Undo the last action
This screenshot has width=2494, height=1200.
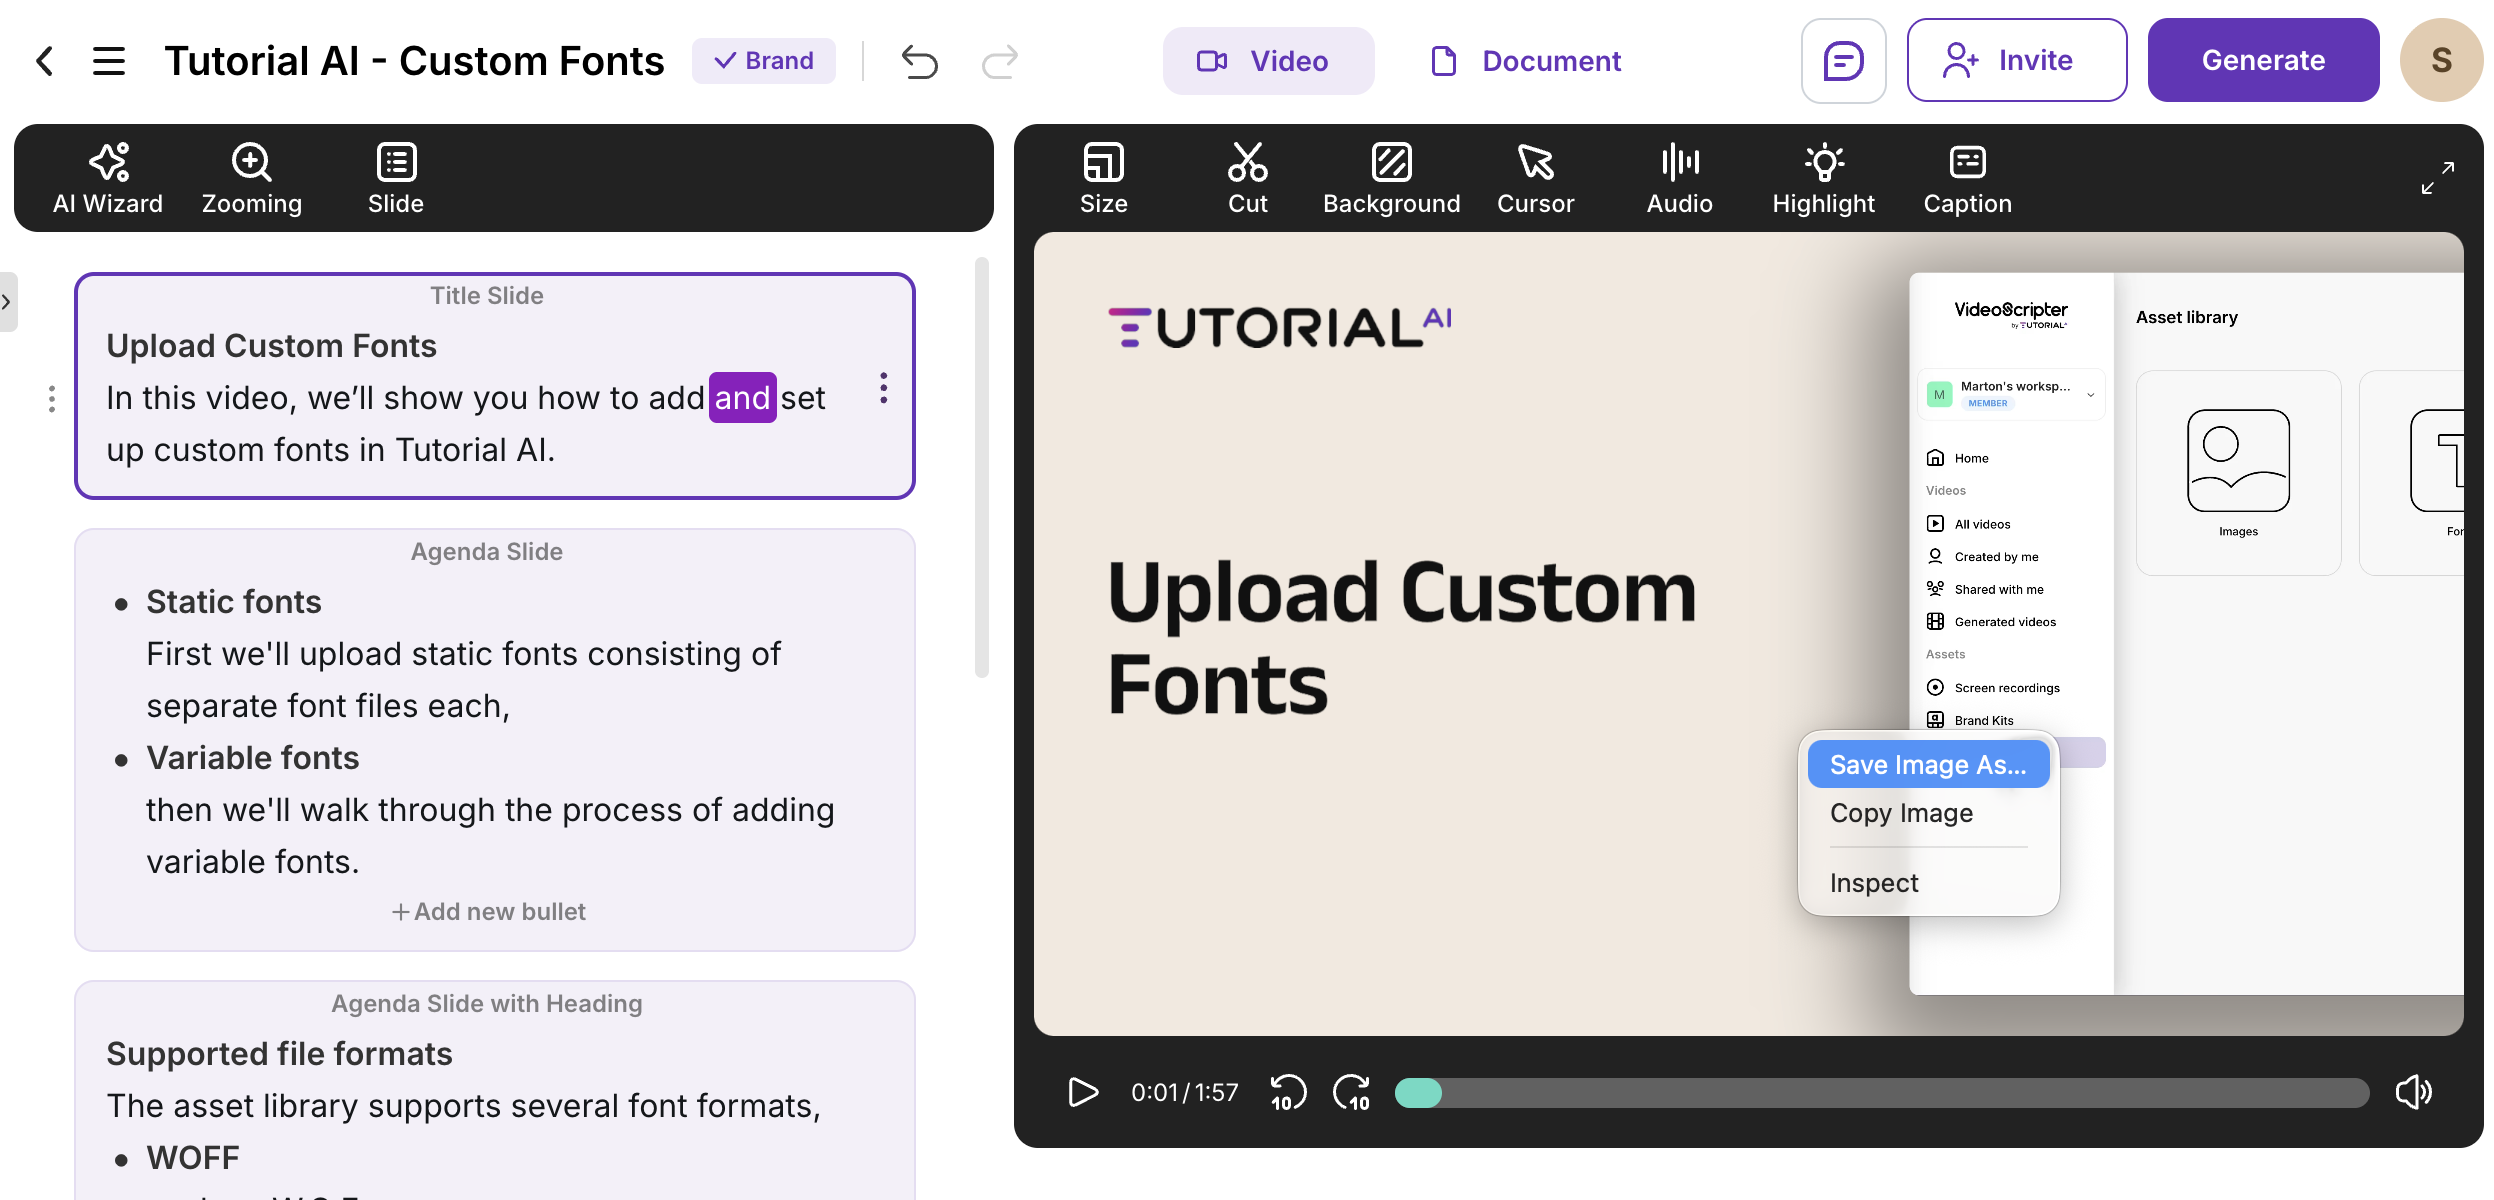[919, 61]
